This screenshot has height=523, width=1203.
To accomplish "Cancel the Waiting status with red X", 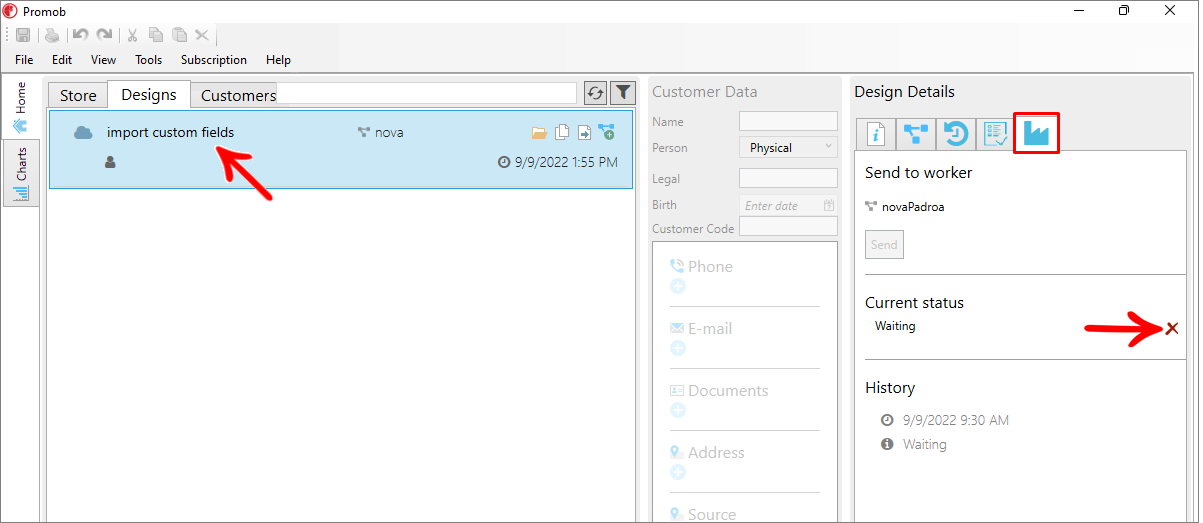I will [1172, 328].
